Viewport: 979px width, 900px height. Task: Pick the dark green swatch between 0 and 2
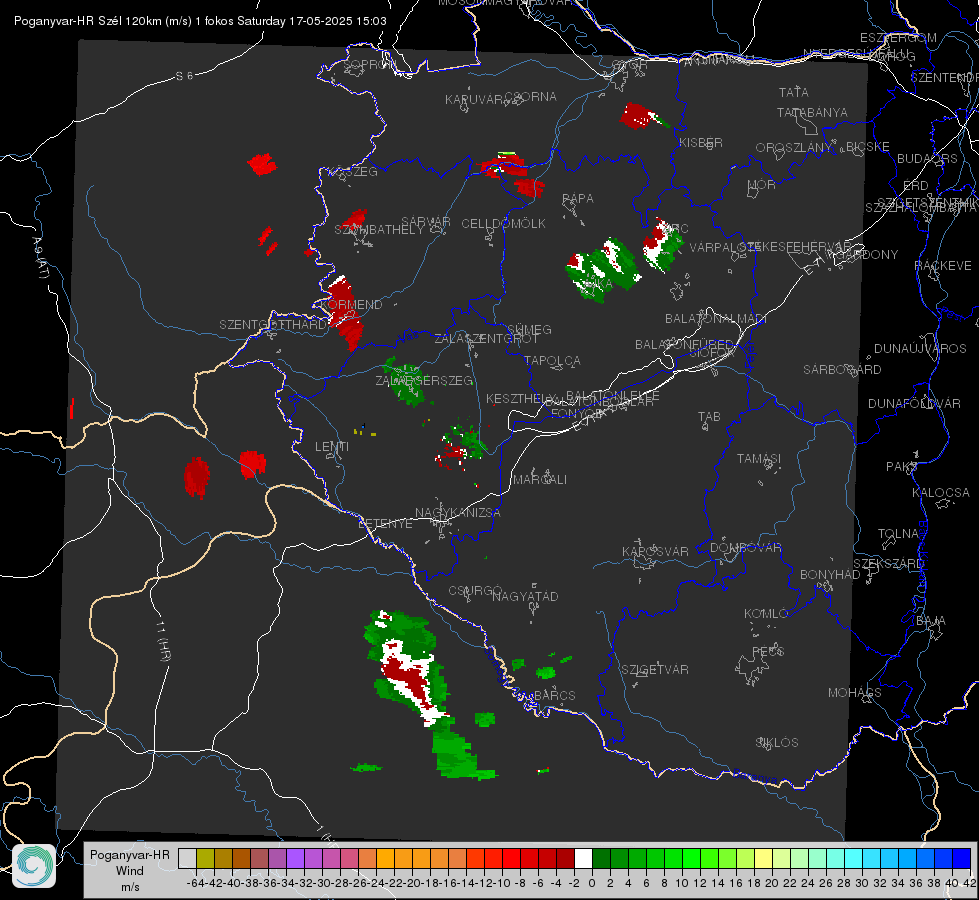601,858
